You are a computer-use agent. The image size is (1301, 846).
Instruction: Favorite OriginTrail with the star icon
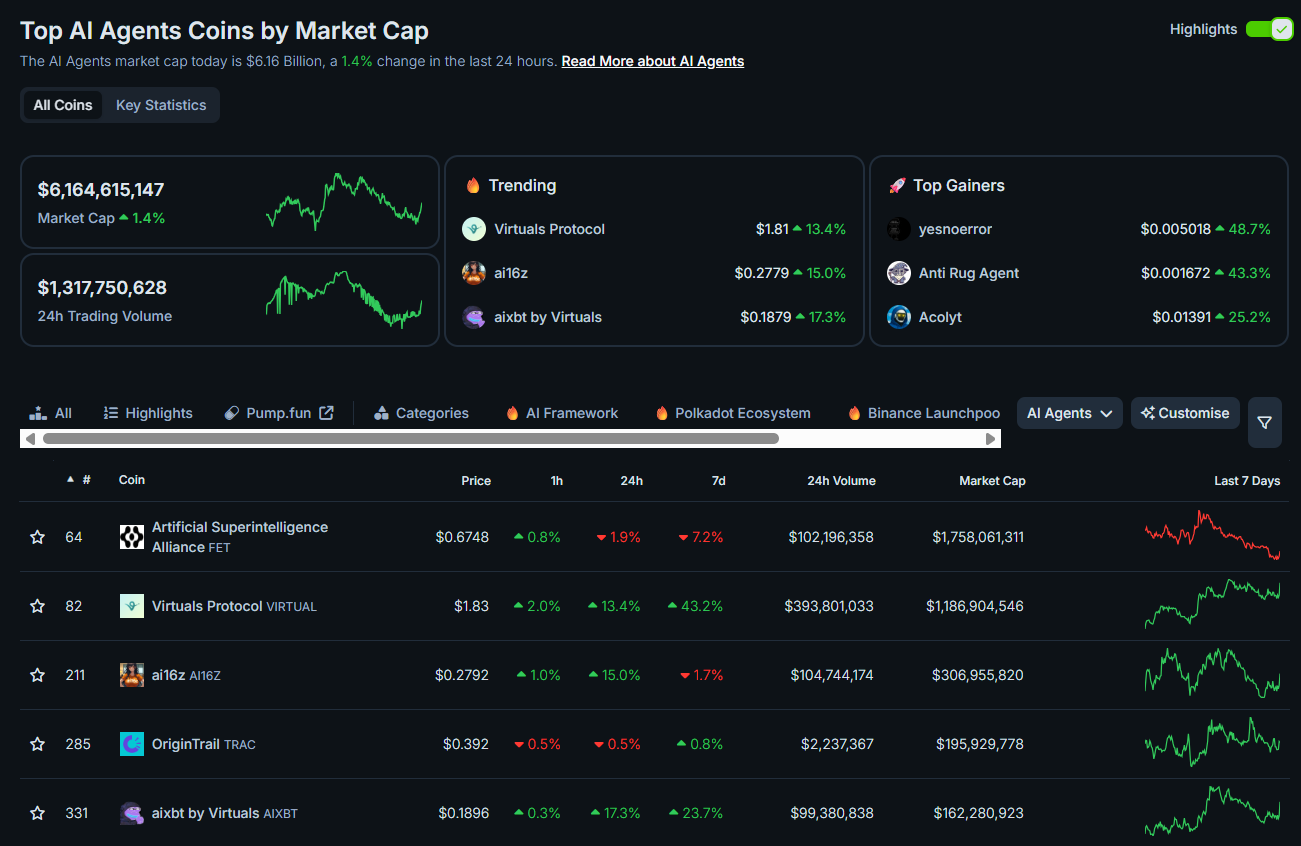[x=38, y=744]
